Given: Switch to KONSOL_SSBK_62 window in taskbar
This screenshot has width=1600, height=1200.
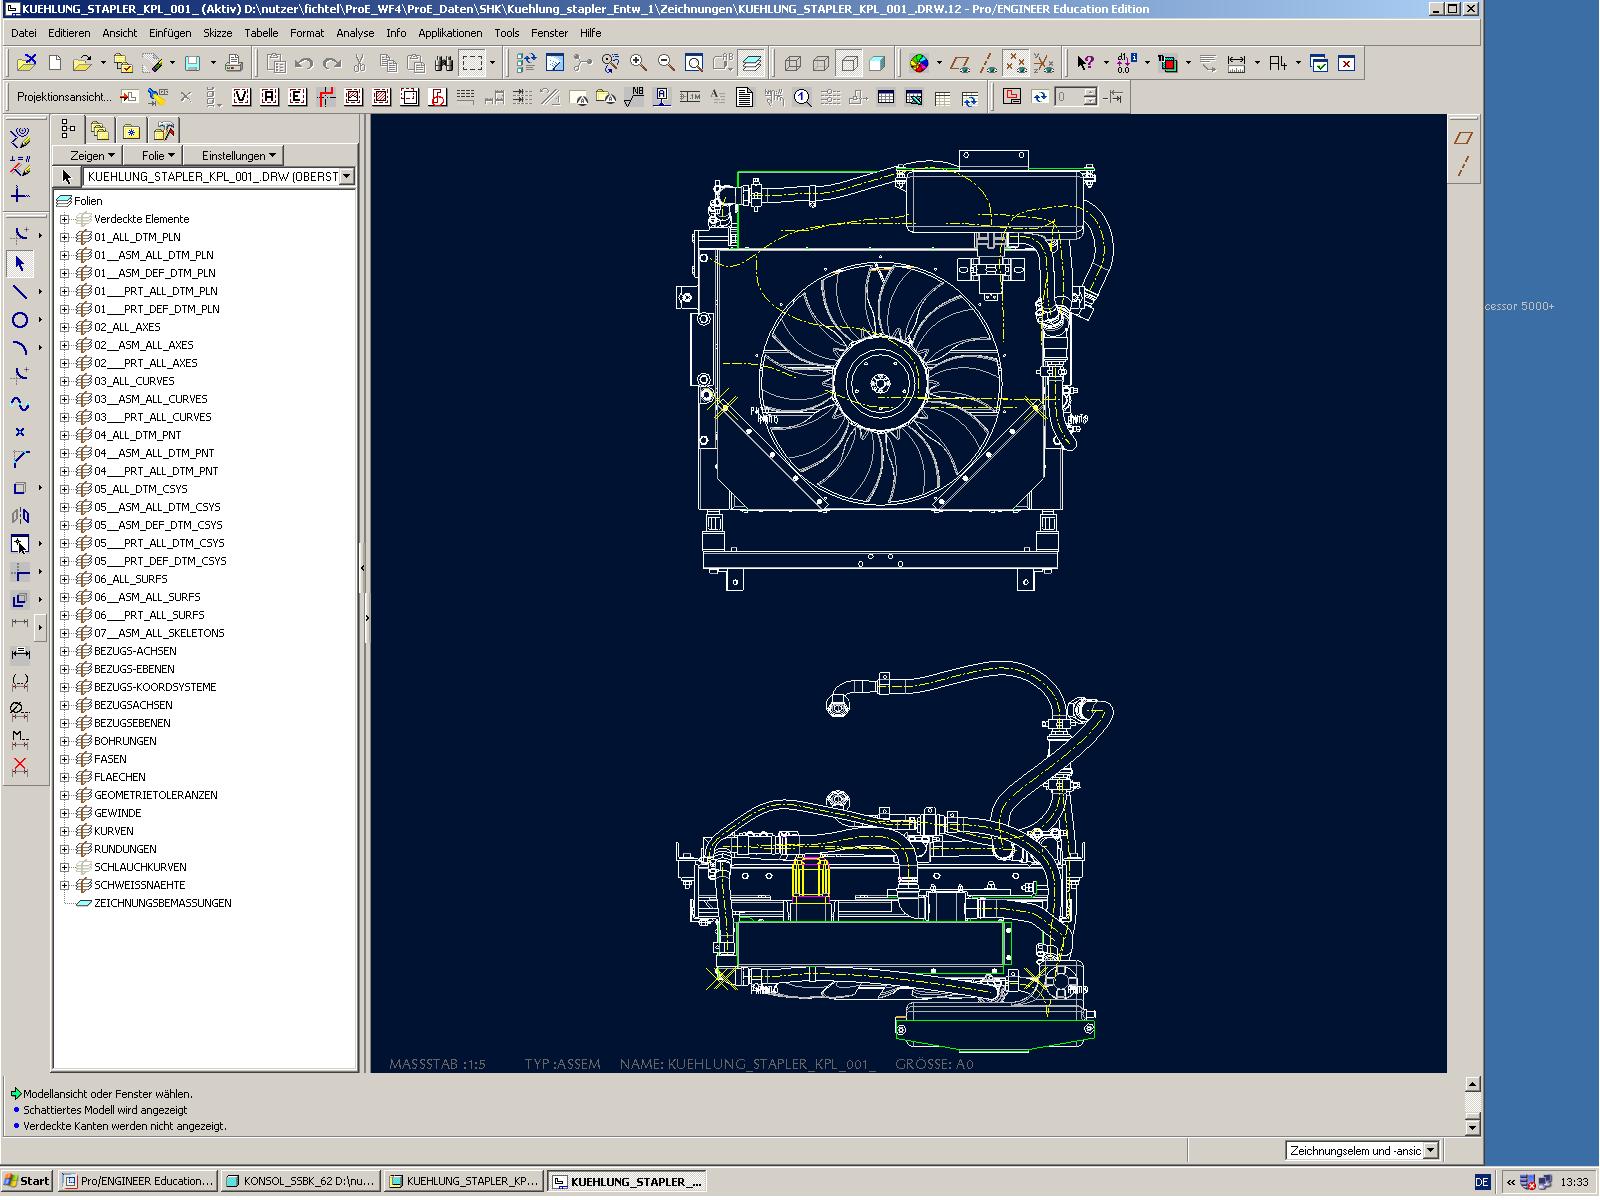Looking at the screenshot, I should tap(300, 1181).
